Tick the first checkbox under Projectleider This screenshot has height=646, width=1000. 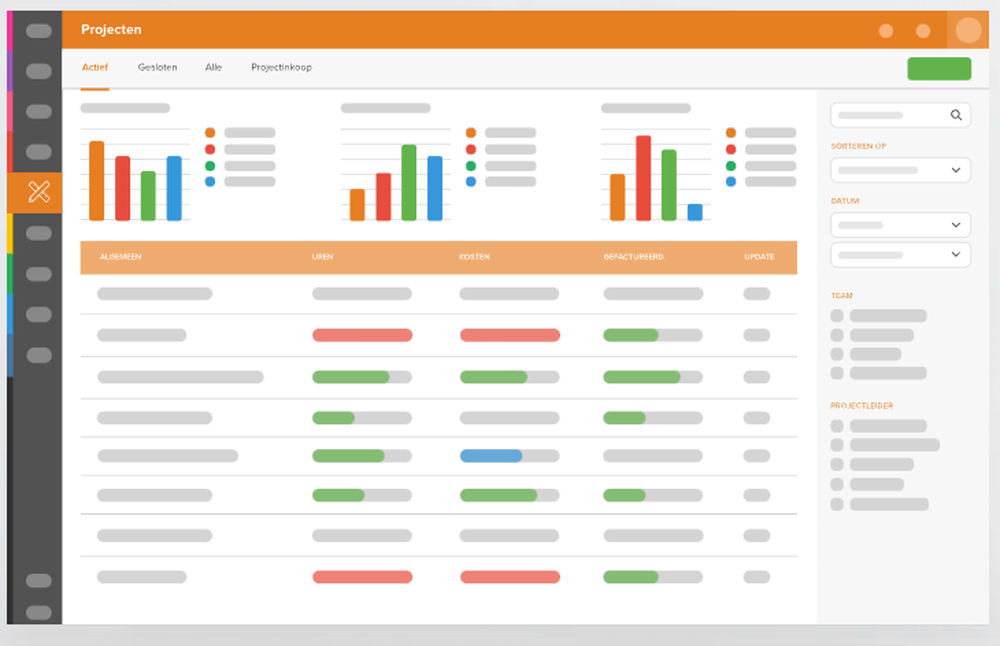tap(837, 426)
